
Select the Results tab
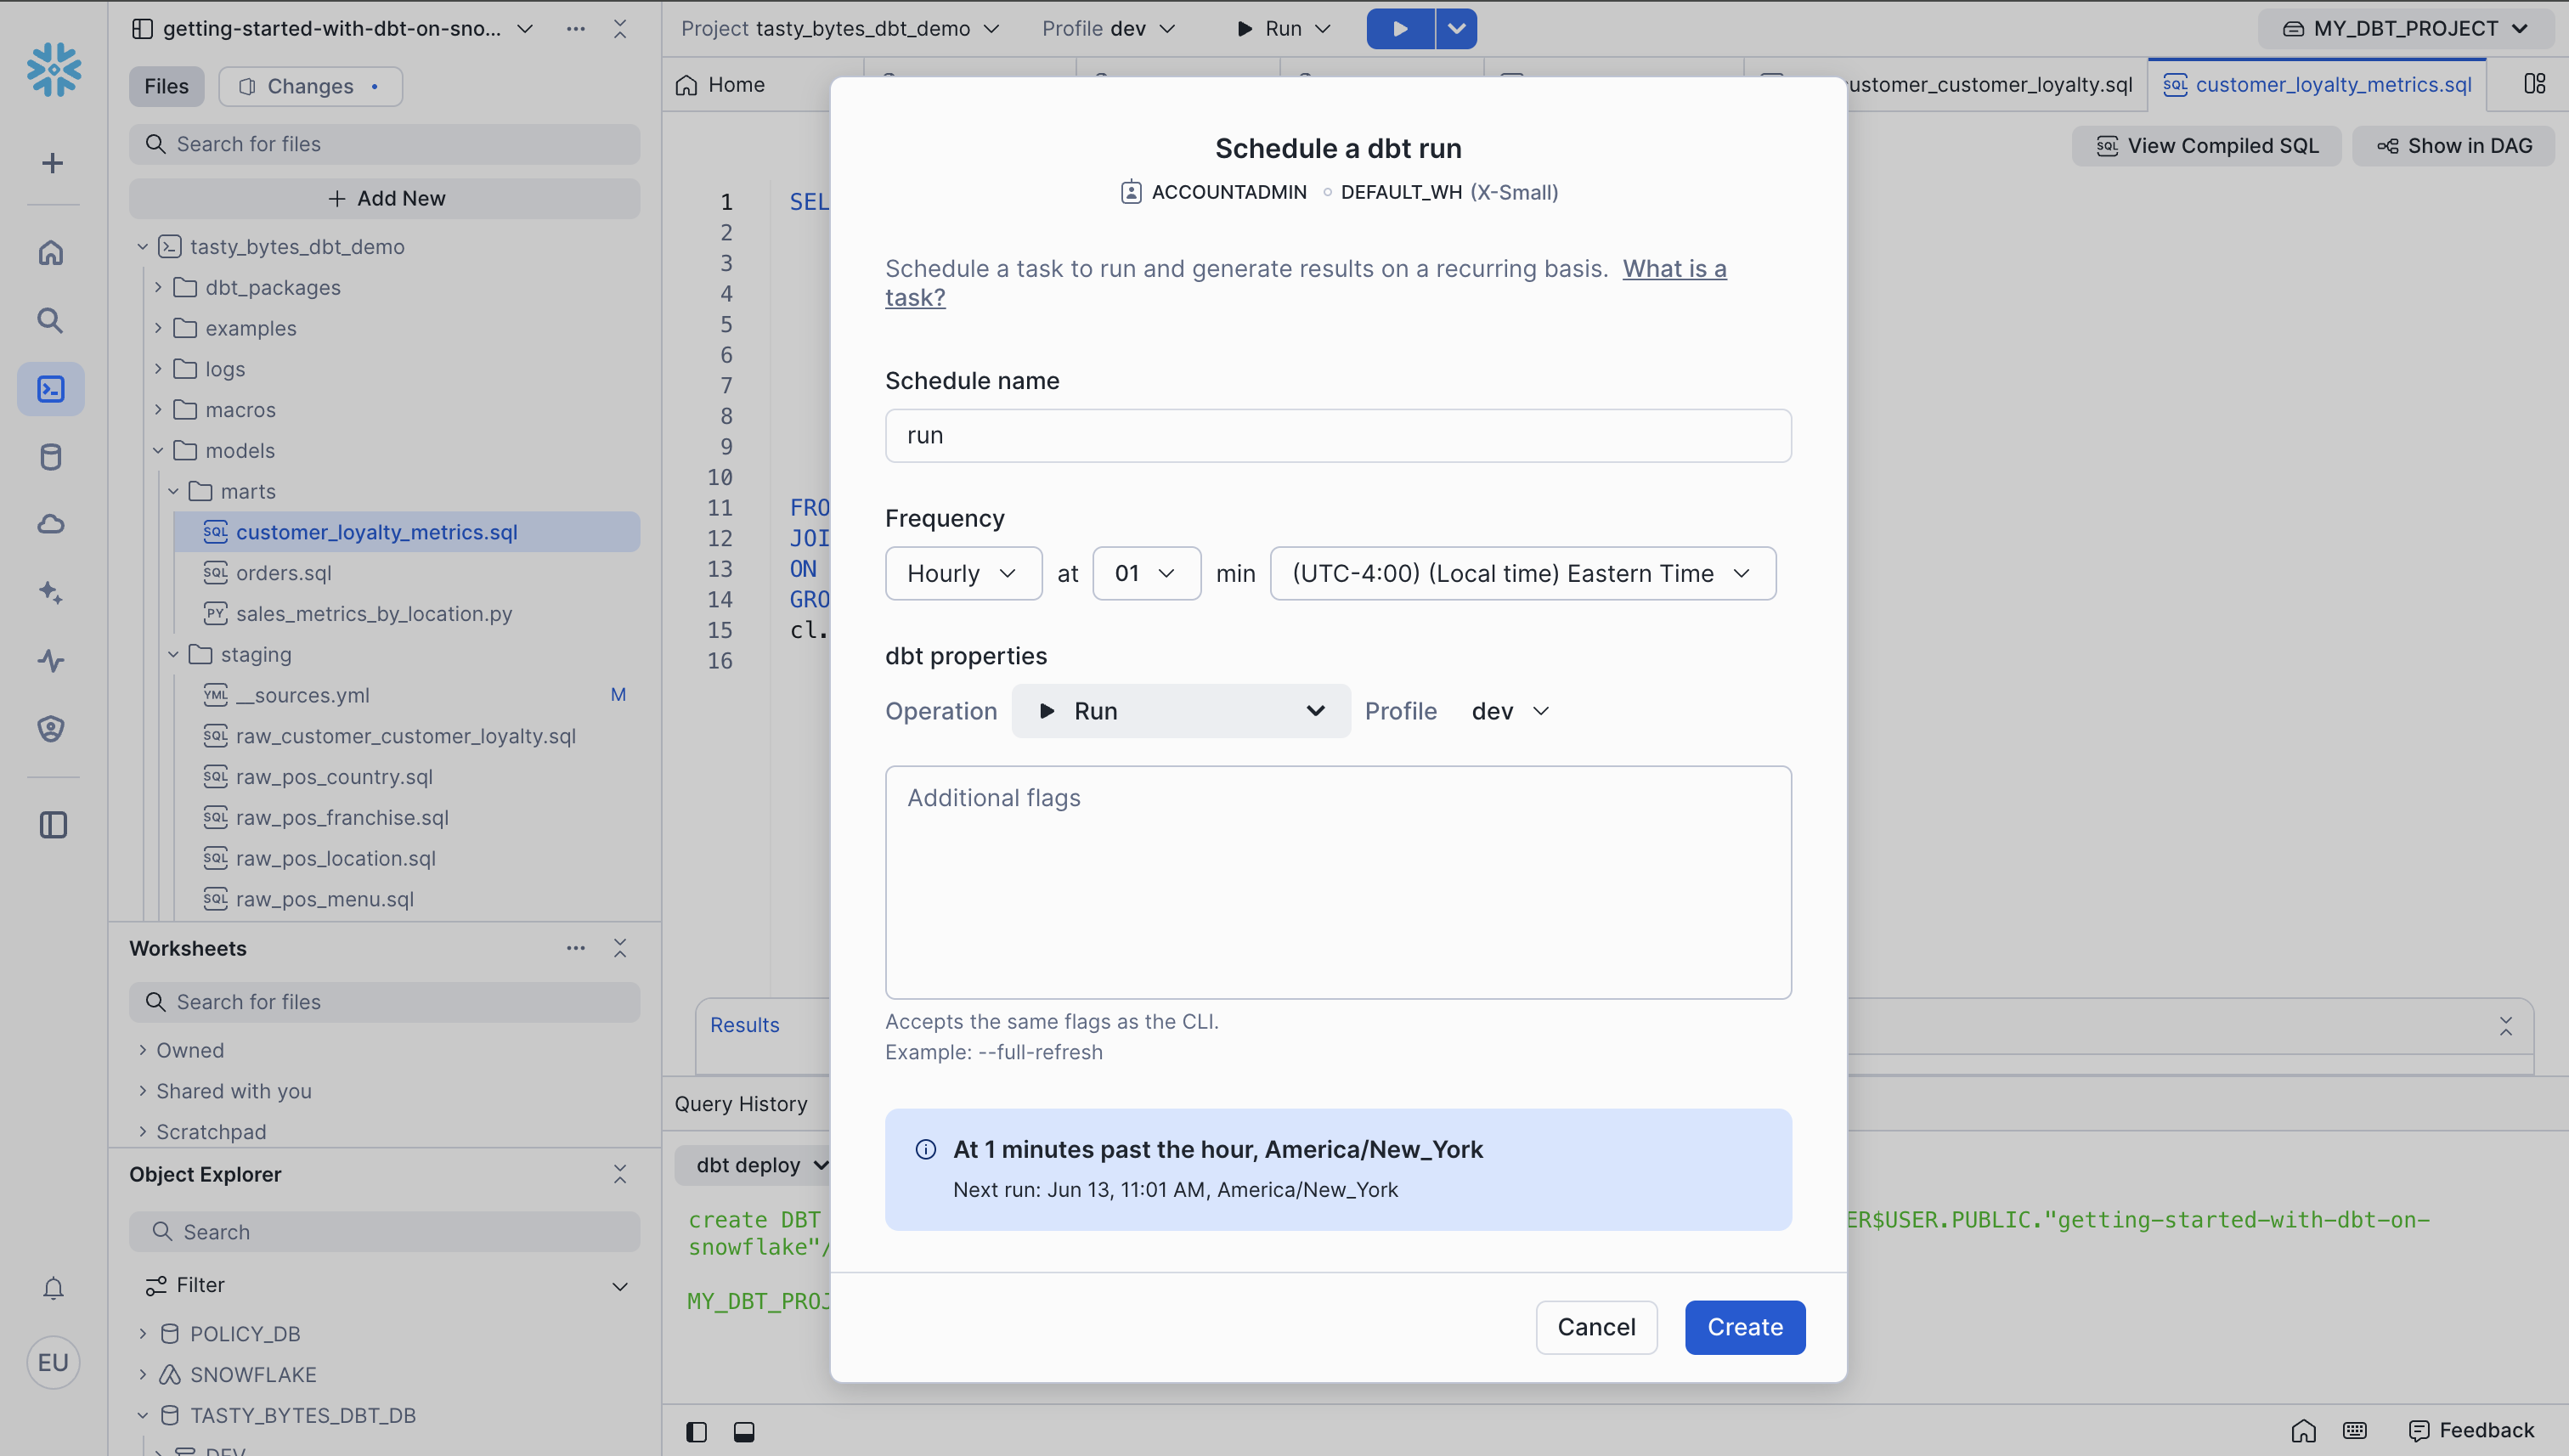point(744,1025)
